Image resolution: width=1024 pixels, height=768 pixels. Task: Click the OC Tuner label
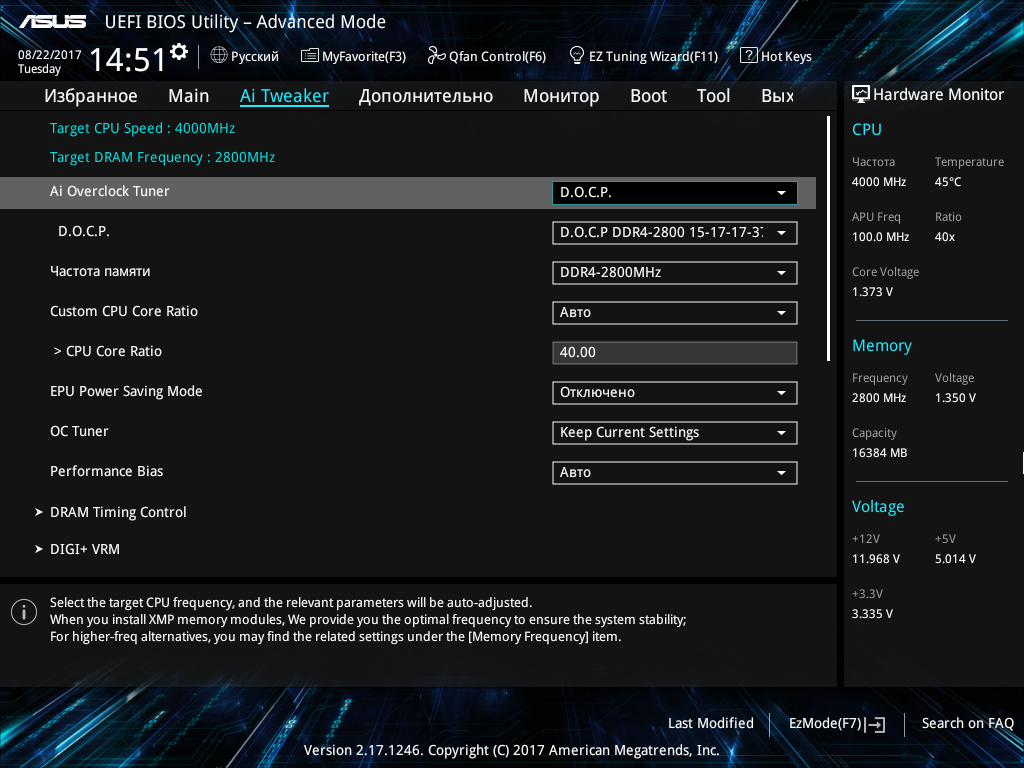(x=79, y=431)
